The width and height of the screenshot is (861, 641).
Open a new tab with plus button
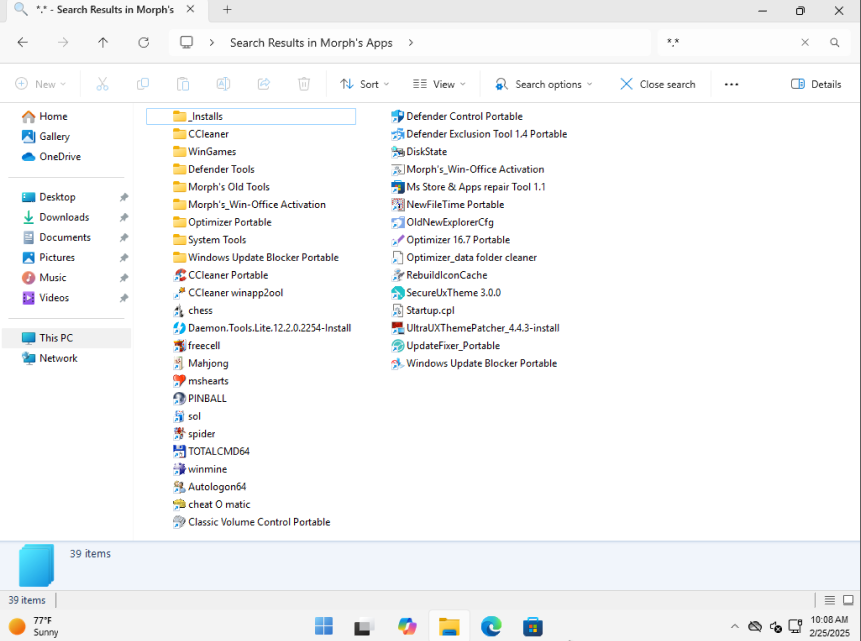coord(227,9)
